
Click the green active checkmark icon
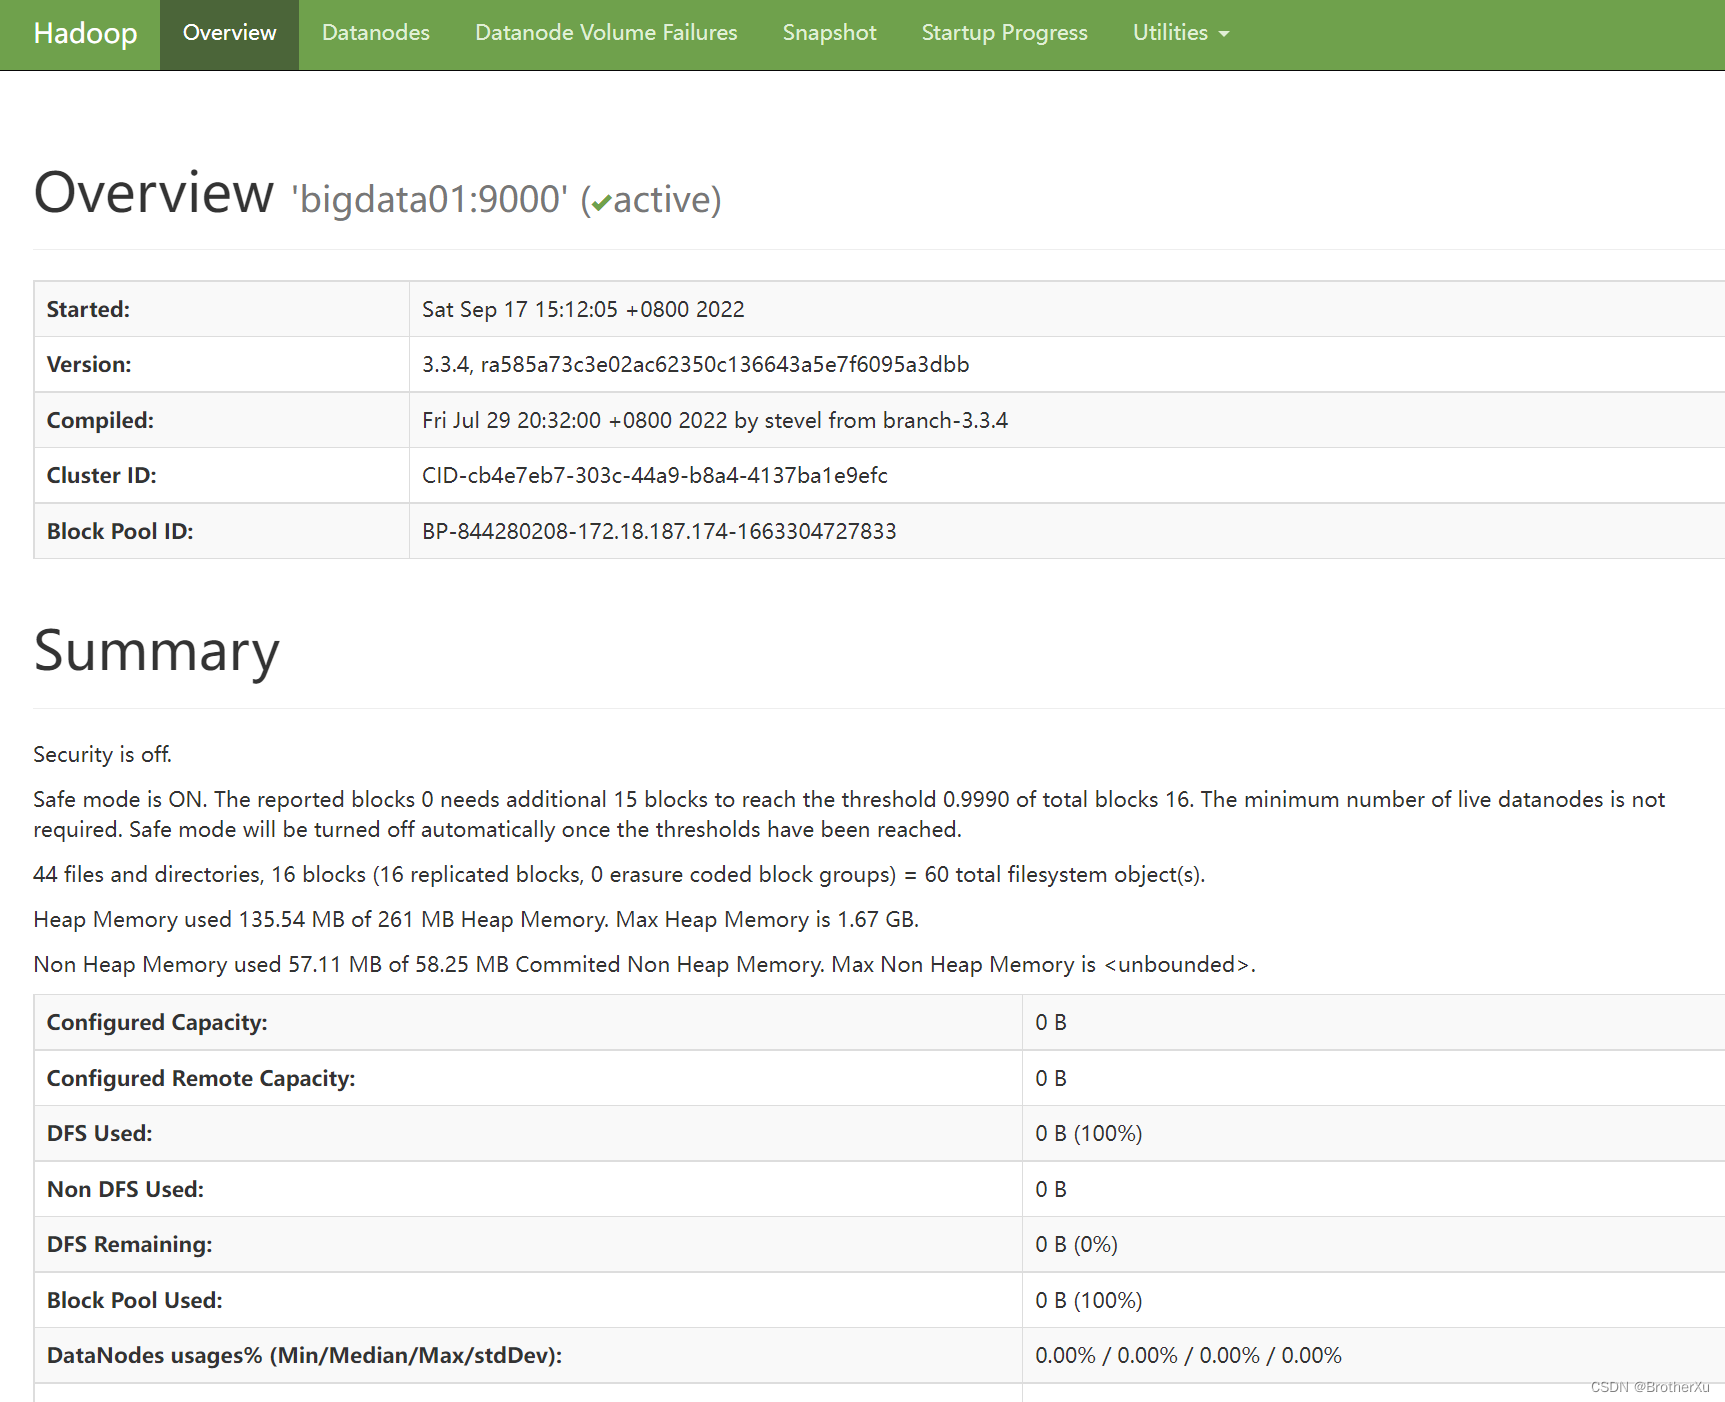click(601, 203)
